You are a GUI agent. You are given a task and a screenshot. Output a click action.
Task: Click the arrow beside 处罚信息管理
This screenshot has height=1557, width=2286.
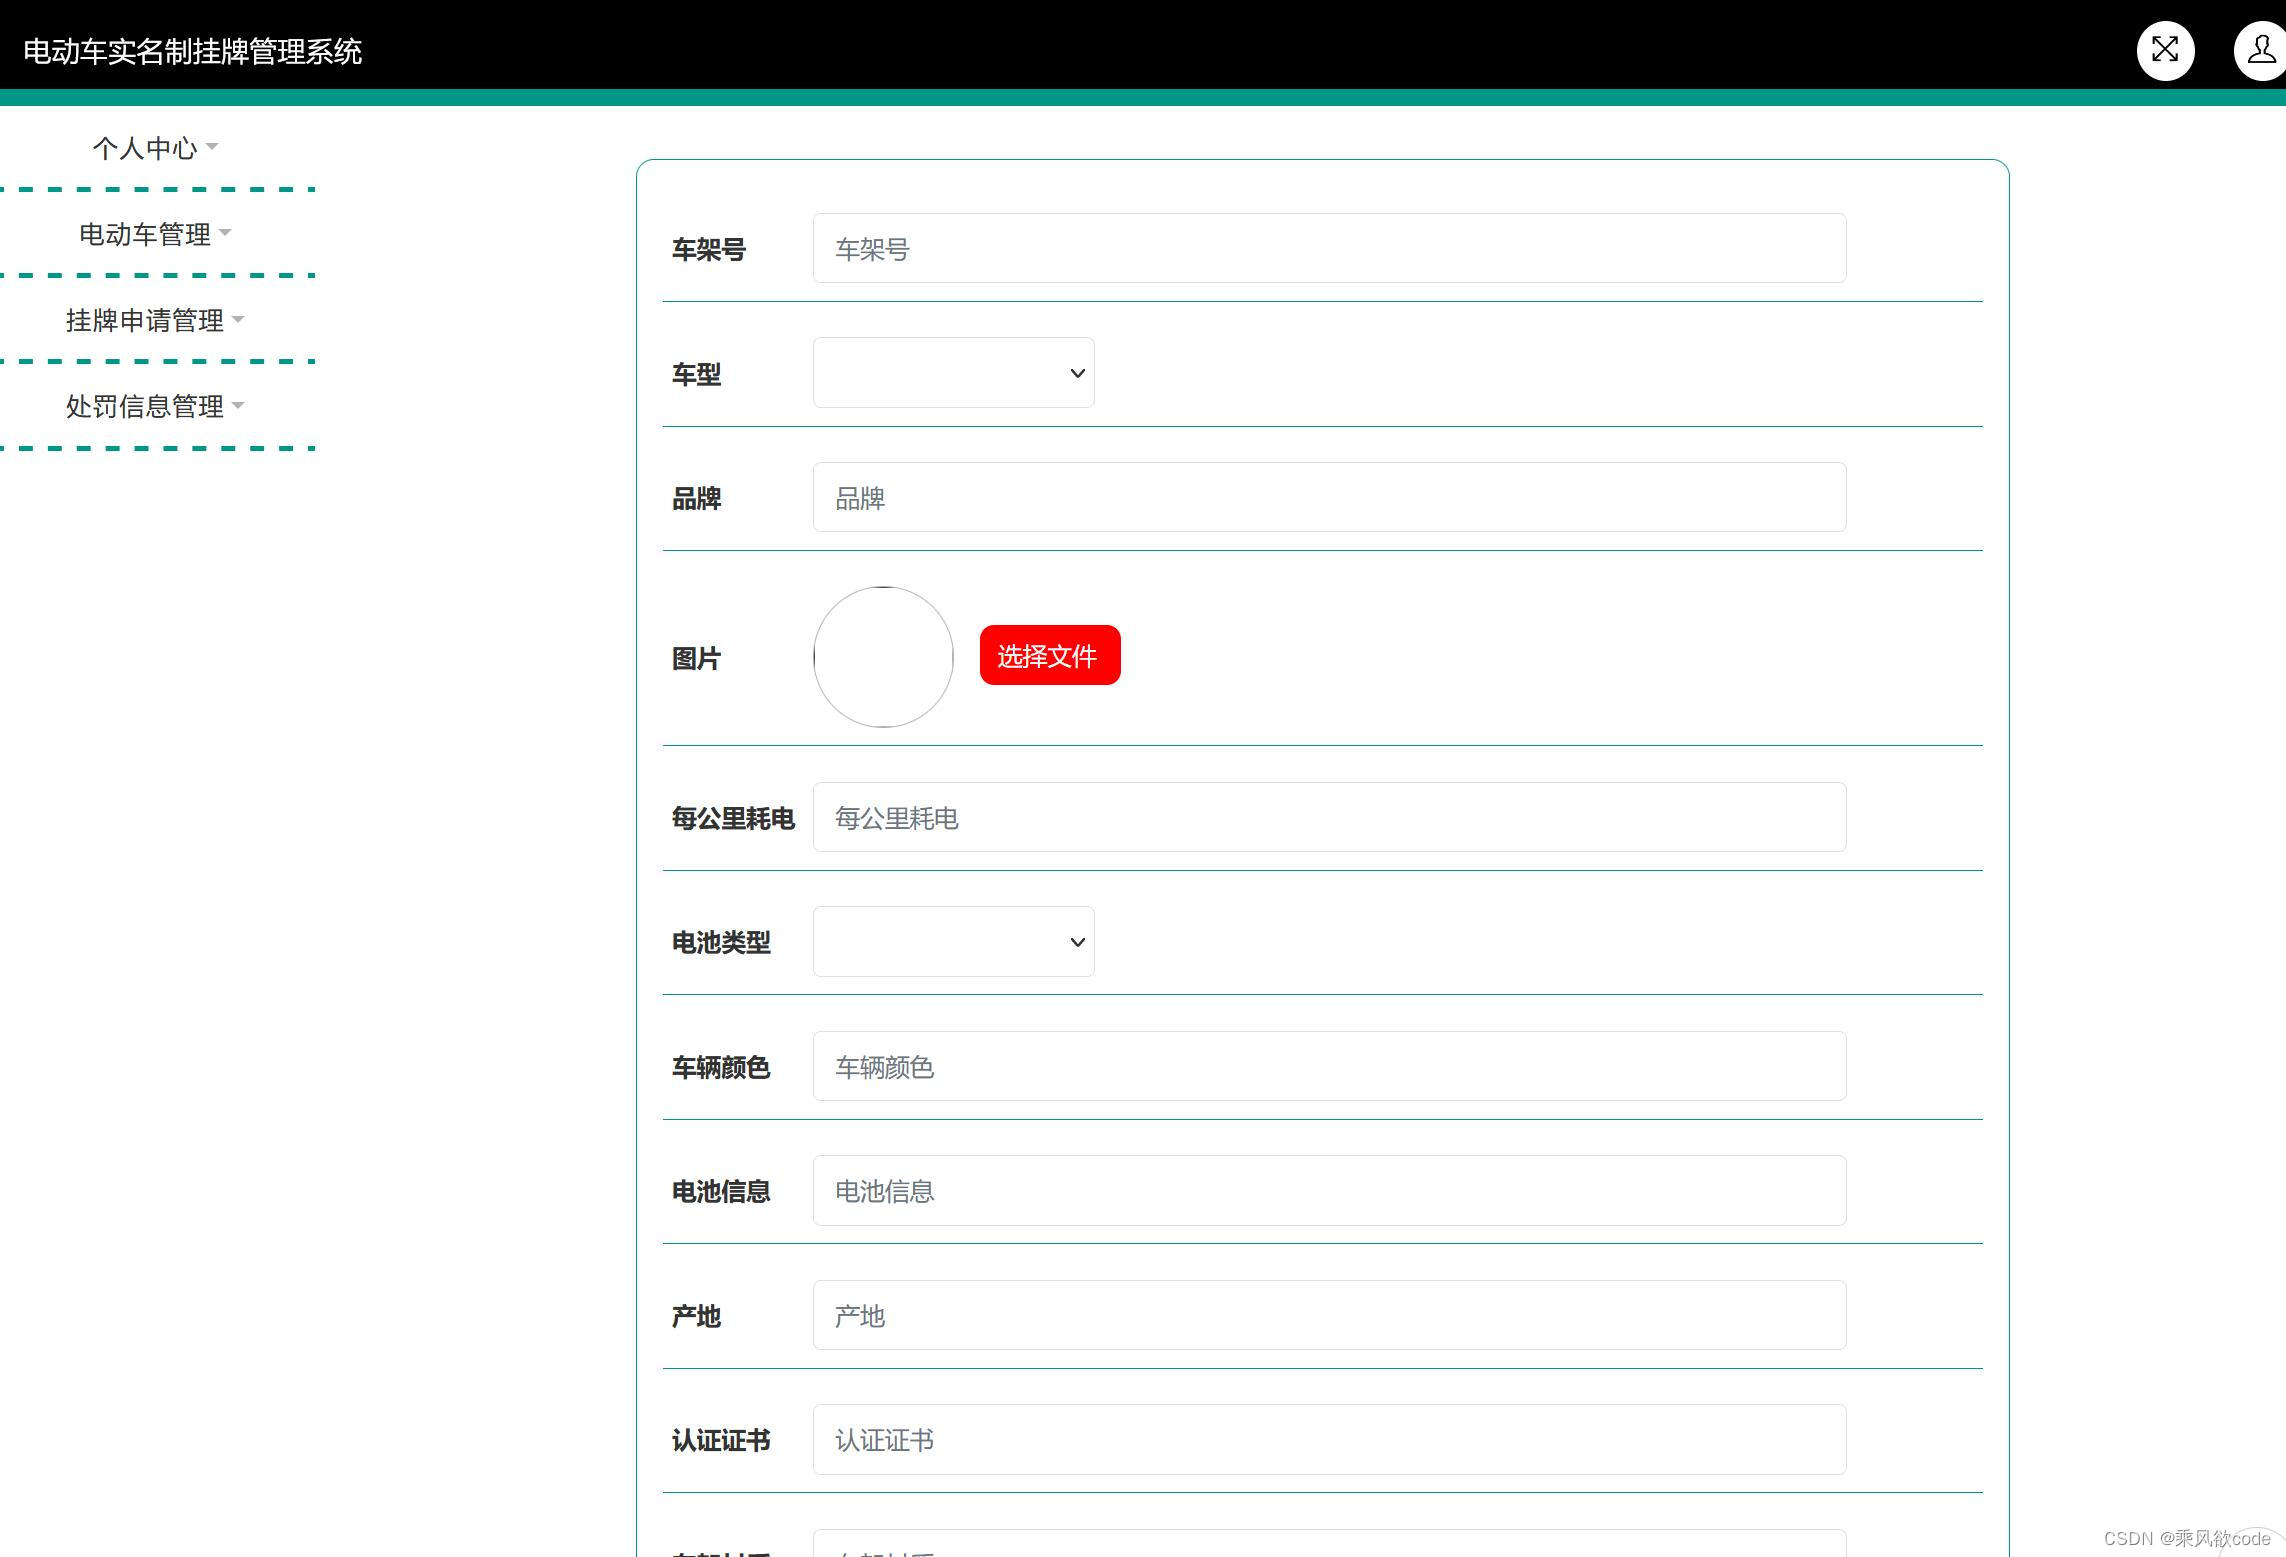pos(238,405)
